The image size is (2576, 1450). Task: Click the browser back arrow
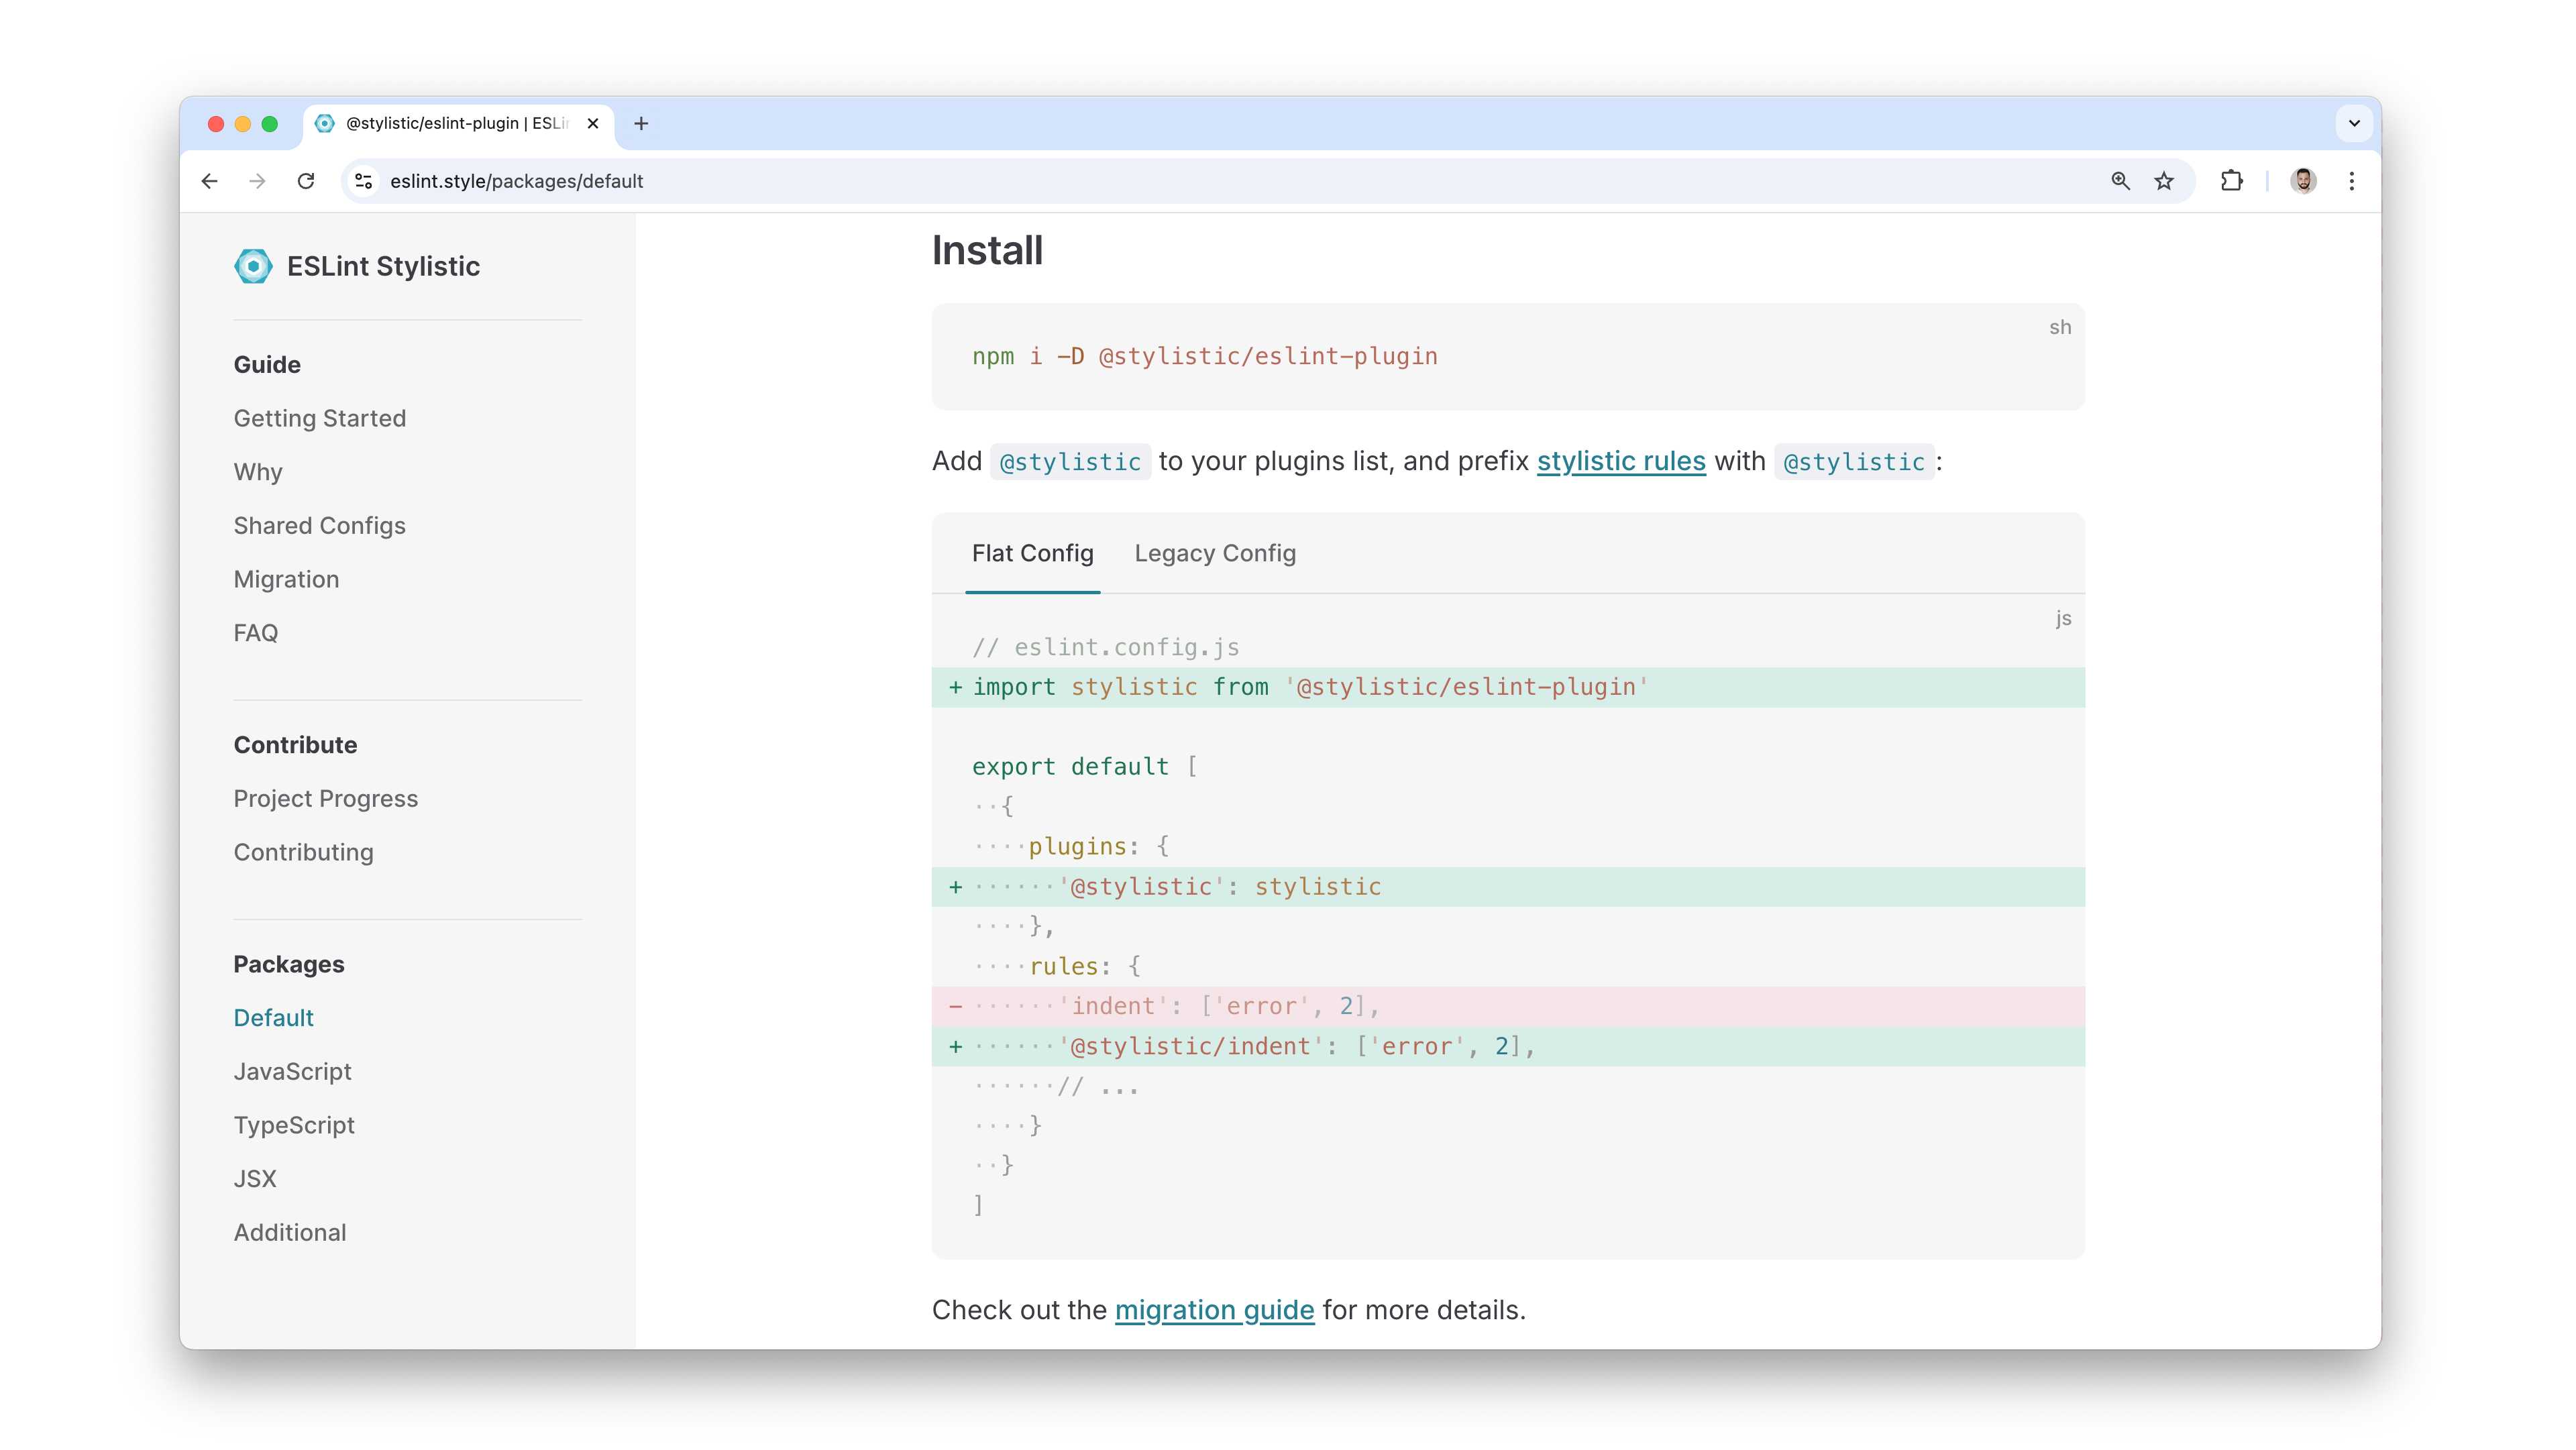point(209,181)
